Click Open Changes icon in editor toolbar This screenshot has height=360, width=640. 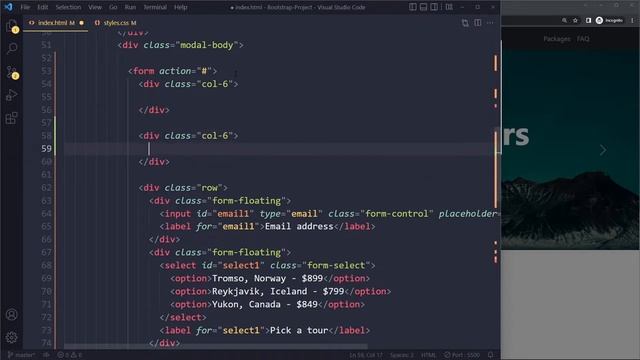(465, 23)
